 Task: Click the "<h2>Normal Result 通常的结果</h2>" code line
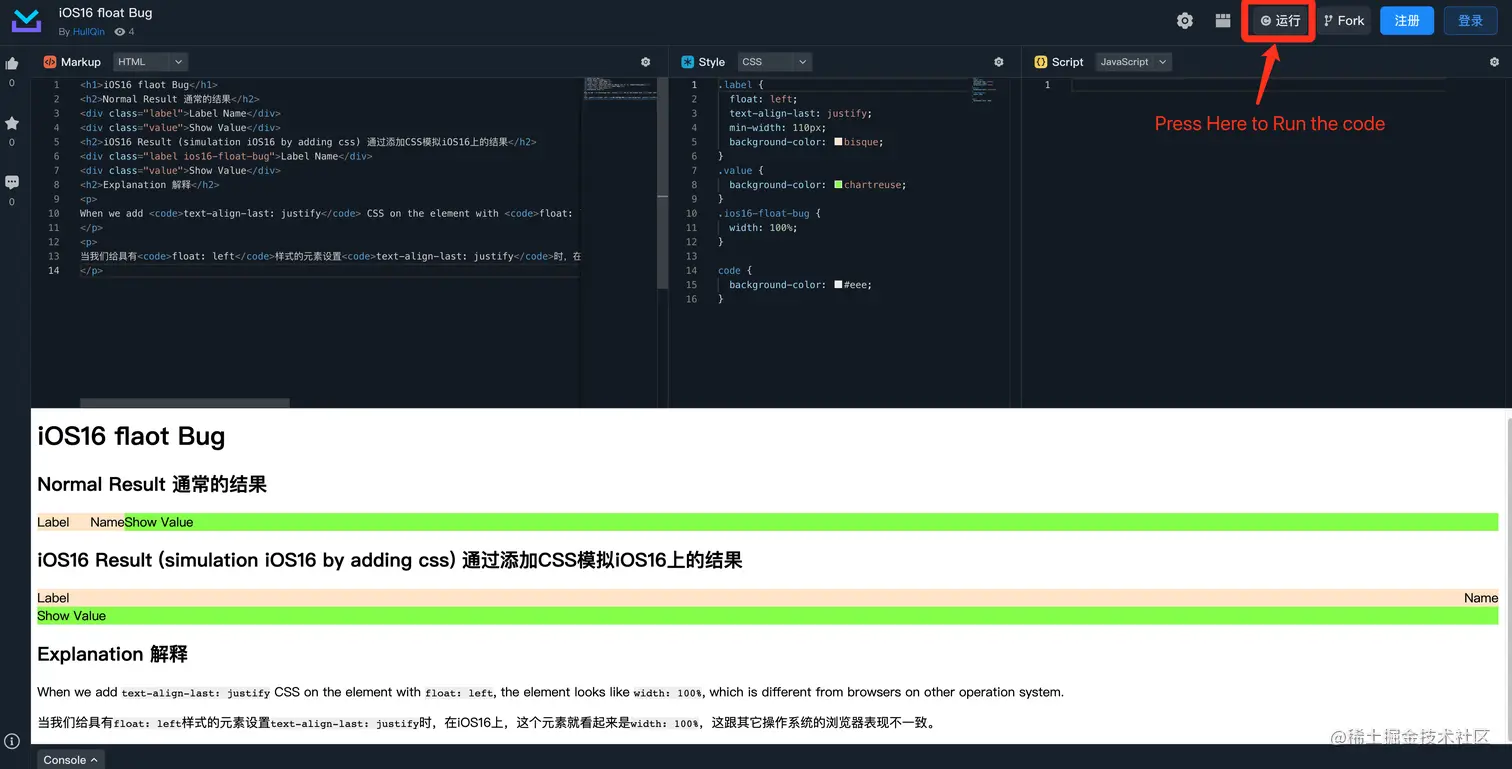point(170,99)
